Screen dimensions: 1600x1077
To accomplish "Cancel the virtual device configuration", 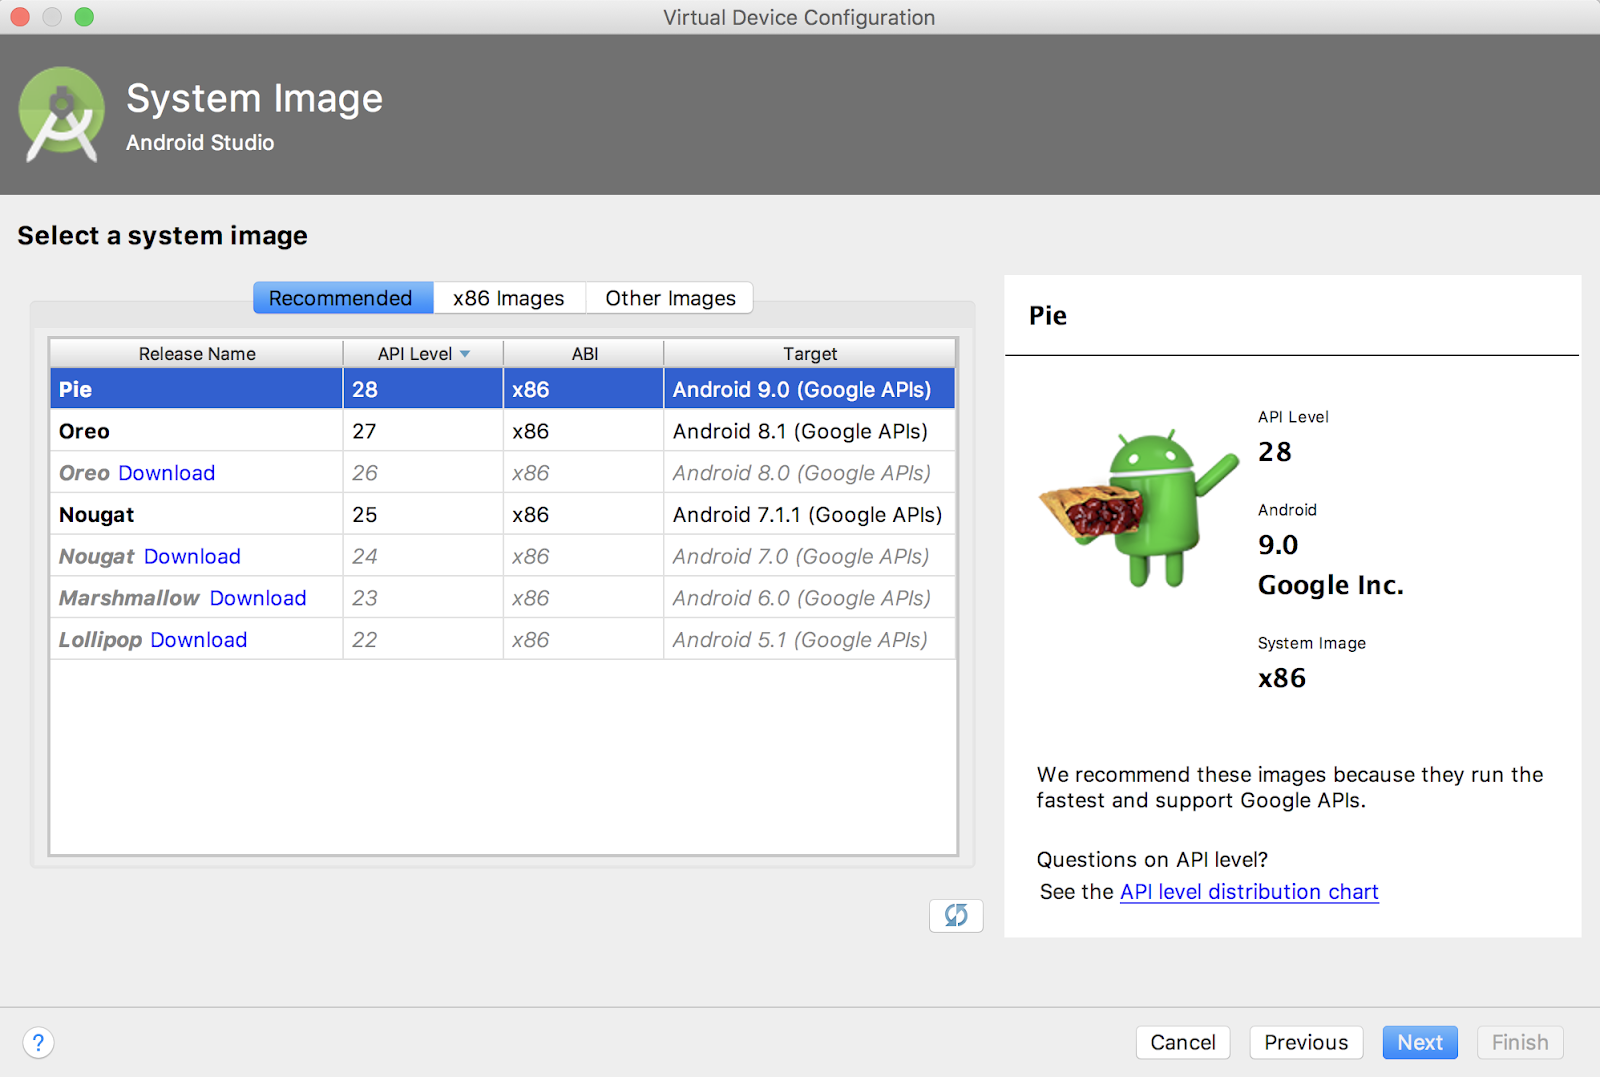I will click(x=1182, y=1042).
